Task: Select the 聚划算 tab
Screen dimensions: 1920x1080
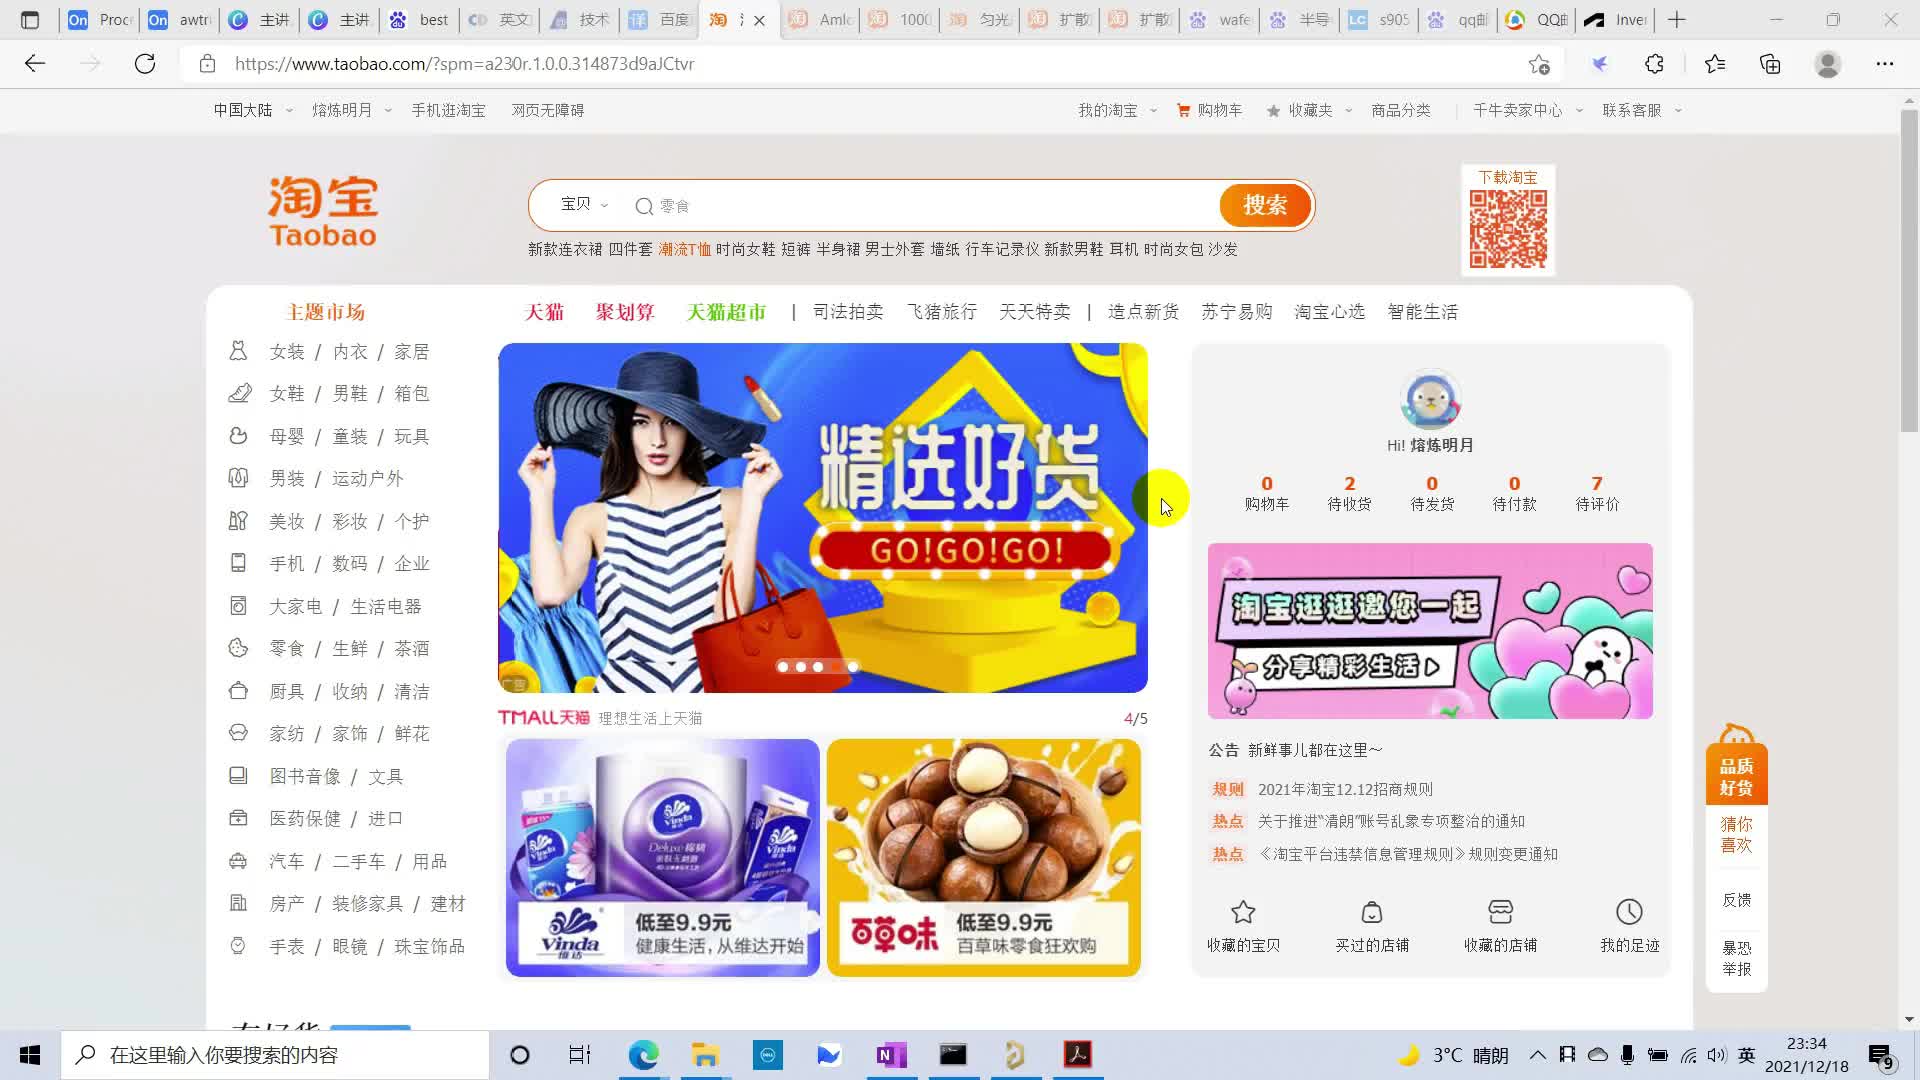Action: 625,312
